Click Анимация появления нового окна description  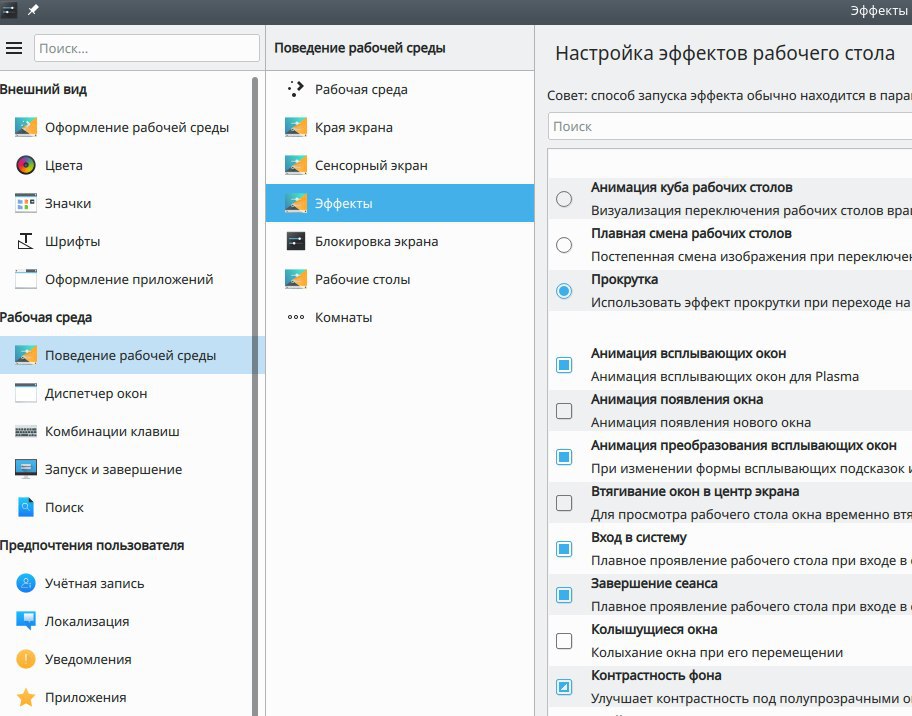(701, 422)
